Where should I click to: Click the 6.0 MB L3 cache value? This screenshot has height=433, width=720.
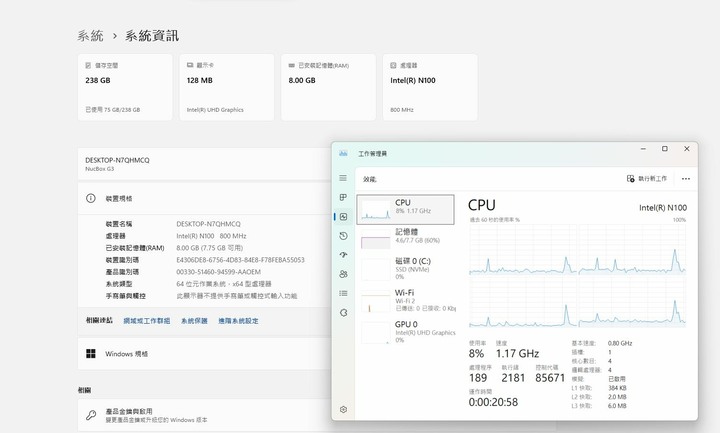pyautogui.click(x=617, y=406)
